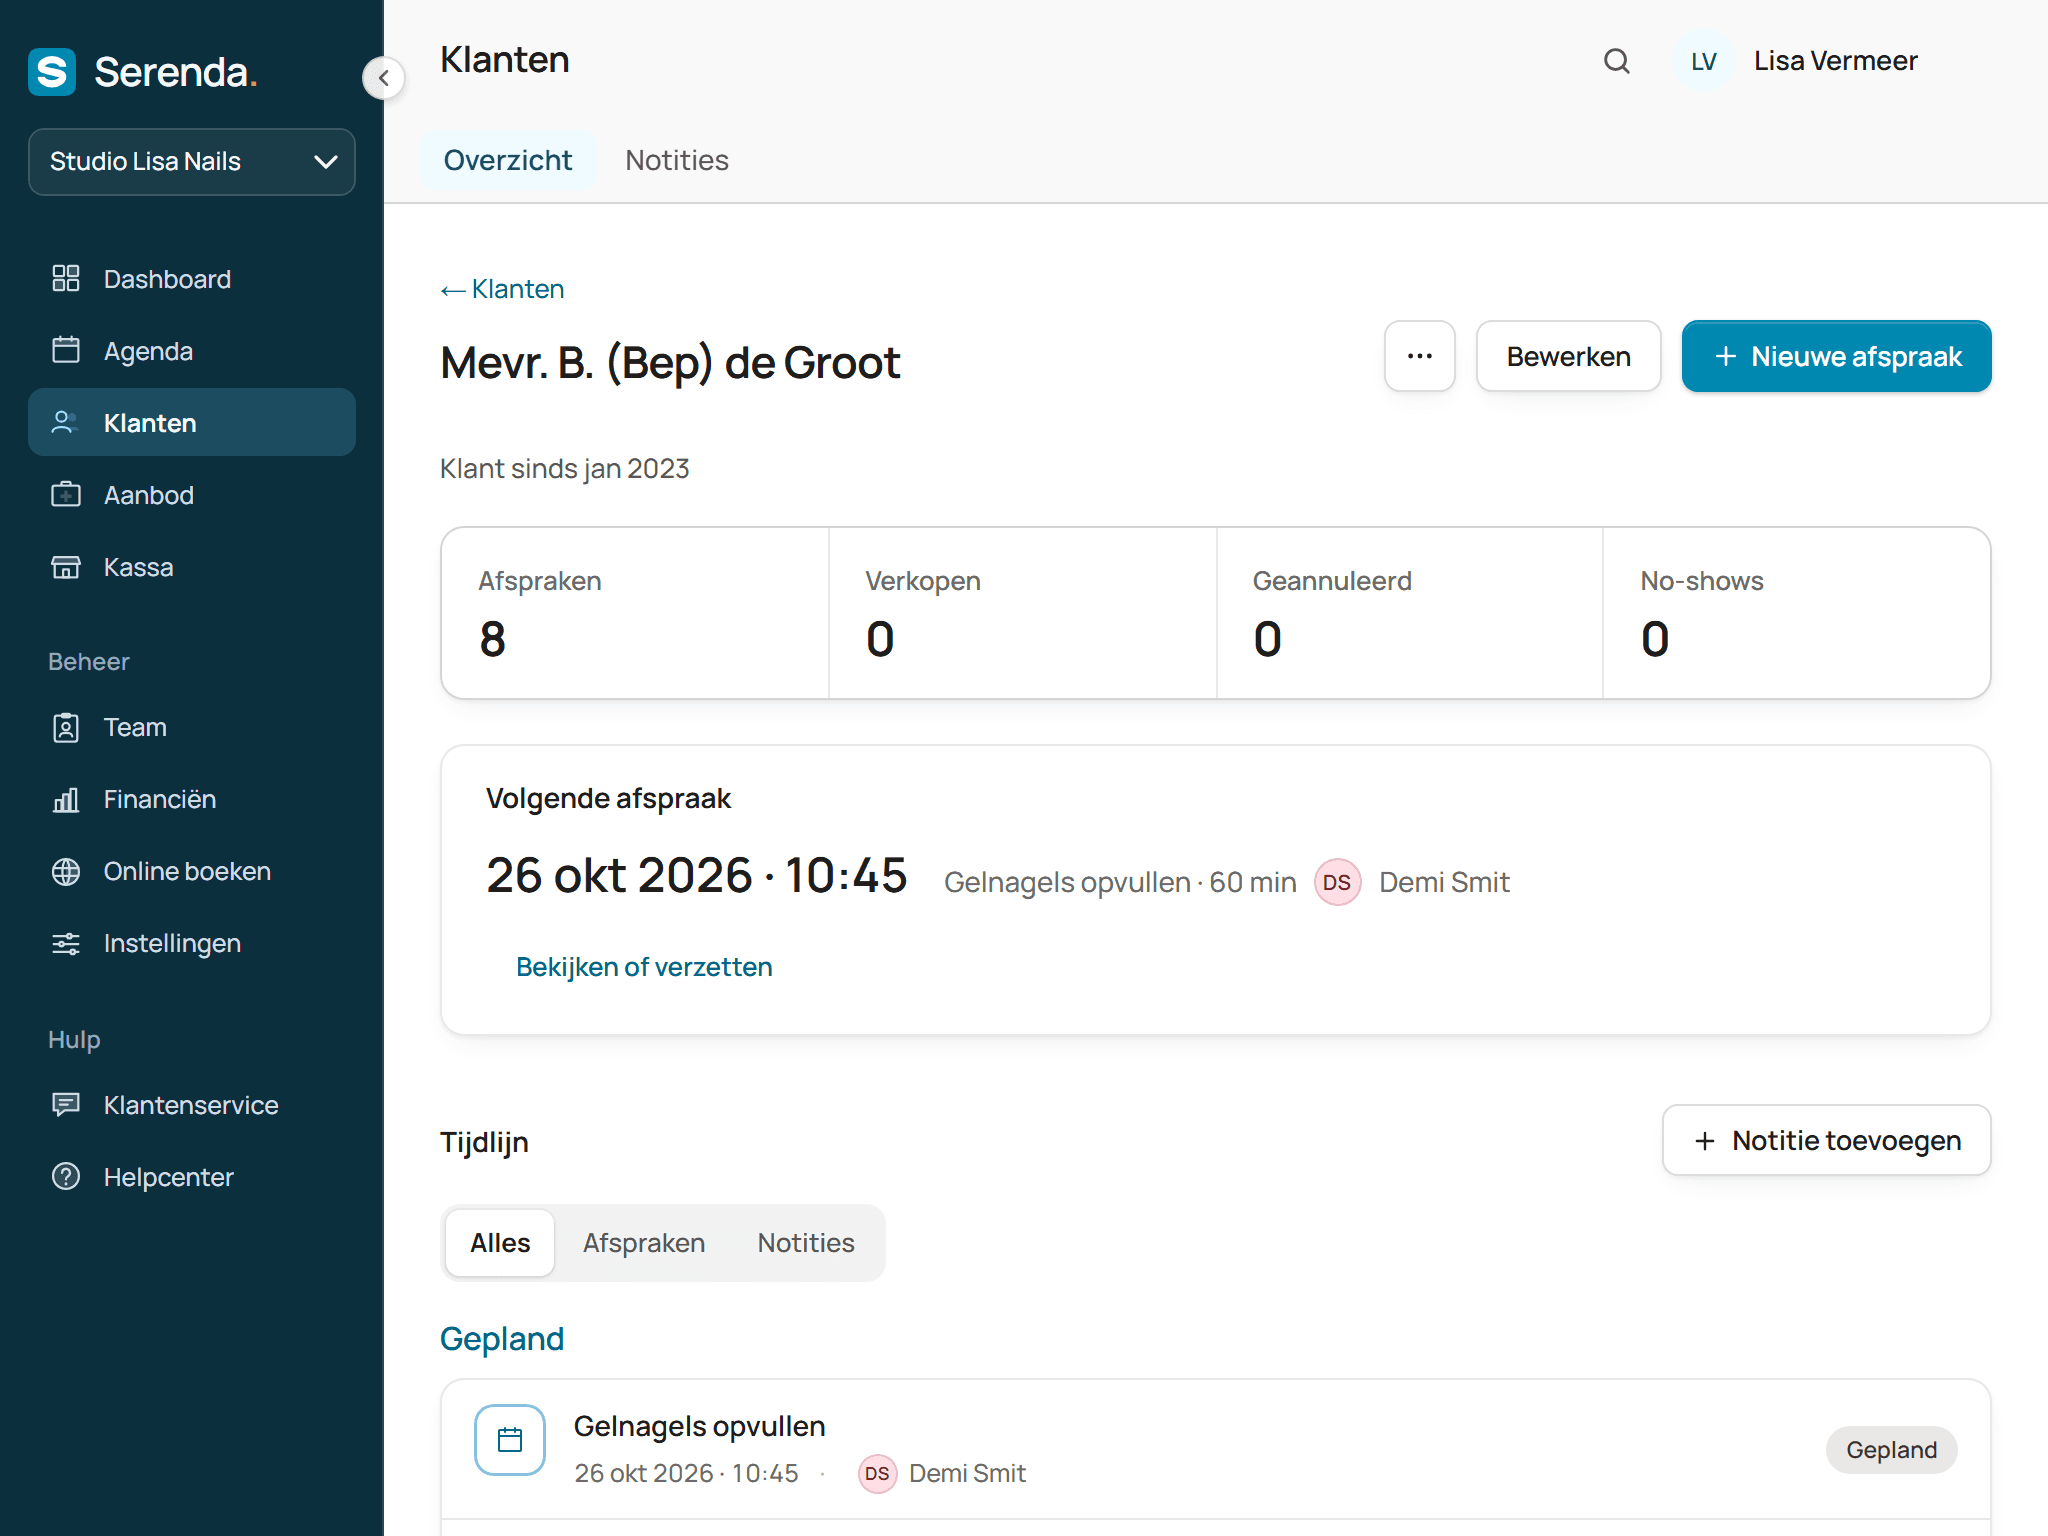Click the calendar icon on Gelnagels opvullen row
The image size is (2048, 1536).
pos(510,1440)
